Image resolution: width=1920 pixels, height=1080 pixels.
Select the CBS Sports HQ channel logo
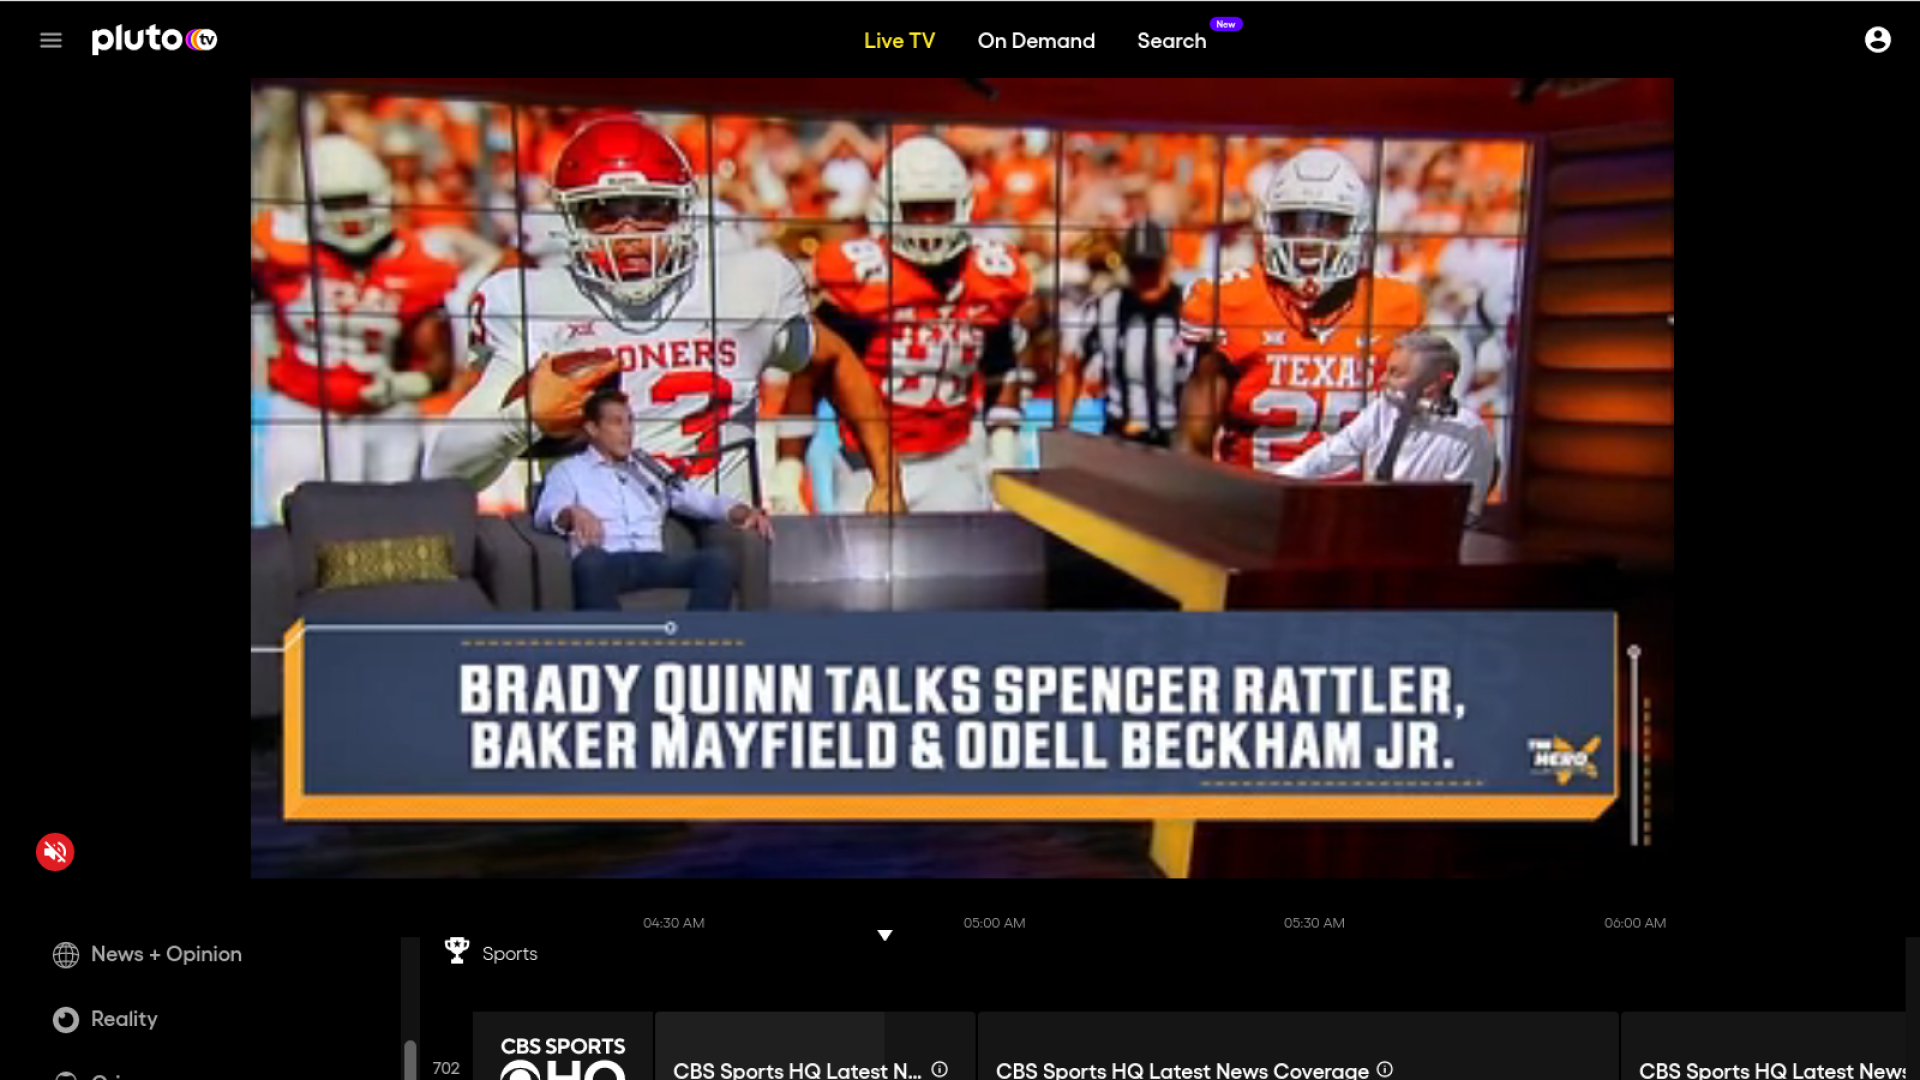(562, 1057)
